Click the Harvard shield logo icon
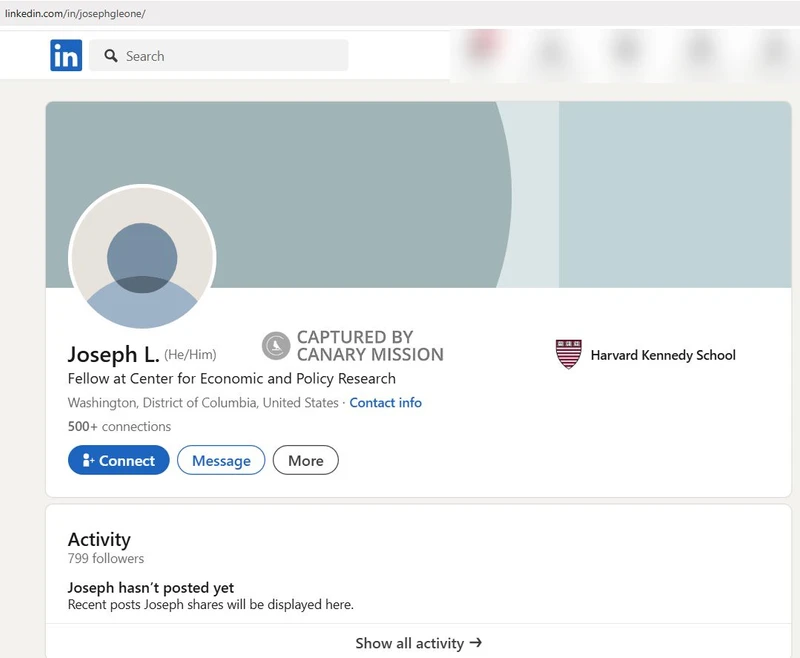Image resolution: width=800 pixels, height=658 pixels. pyautogui.click(x=568, y=354)
